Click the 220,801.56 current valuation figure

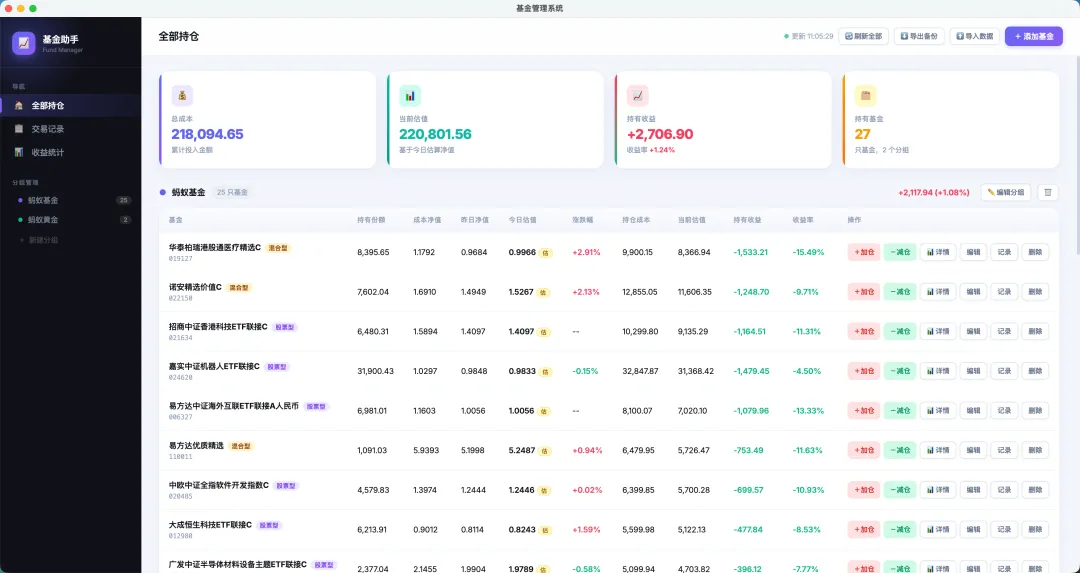tap(435, 134)
